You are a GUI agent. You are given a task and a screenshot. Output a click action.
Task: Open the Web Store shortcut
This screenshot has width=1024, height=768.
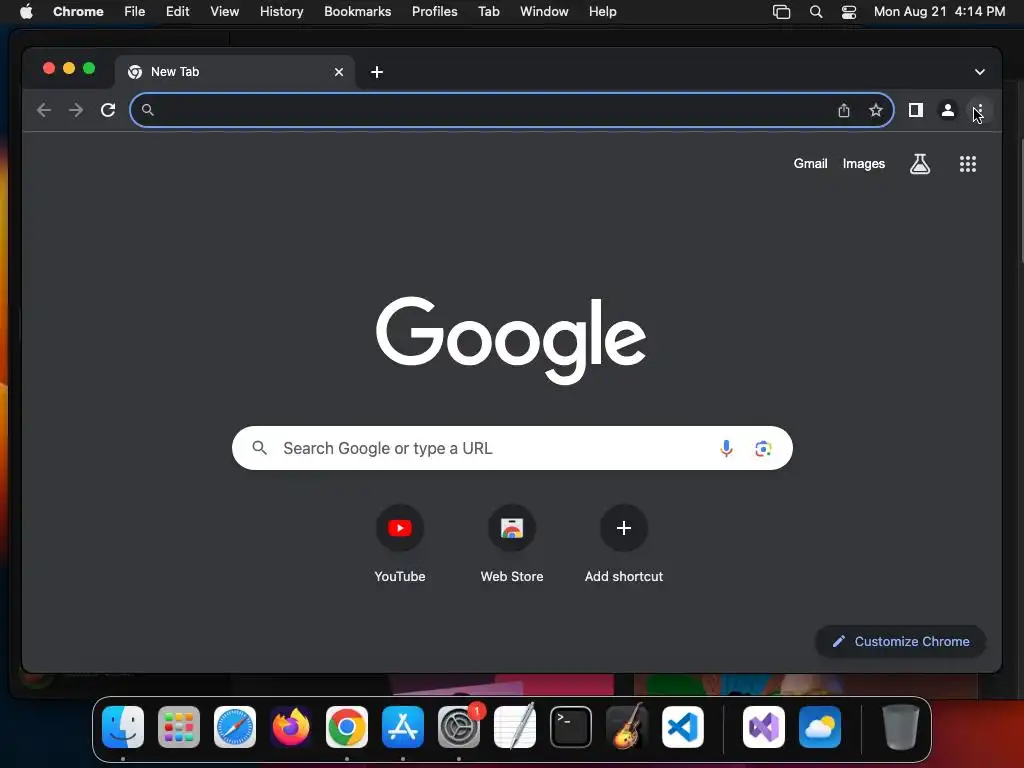tap(512, 544)
